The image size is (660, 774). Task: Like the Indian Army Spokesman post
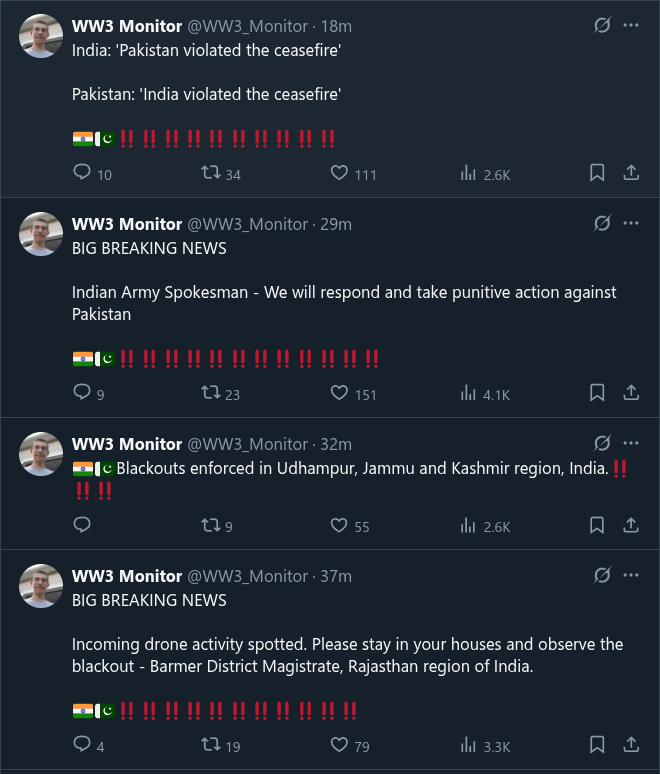tap(339, 393)
